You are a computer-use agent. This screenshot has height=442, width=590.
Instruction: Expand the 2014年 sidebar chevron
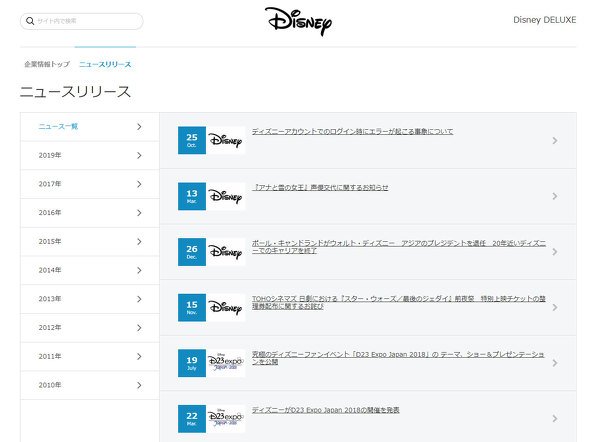139,270
